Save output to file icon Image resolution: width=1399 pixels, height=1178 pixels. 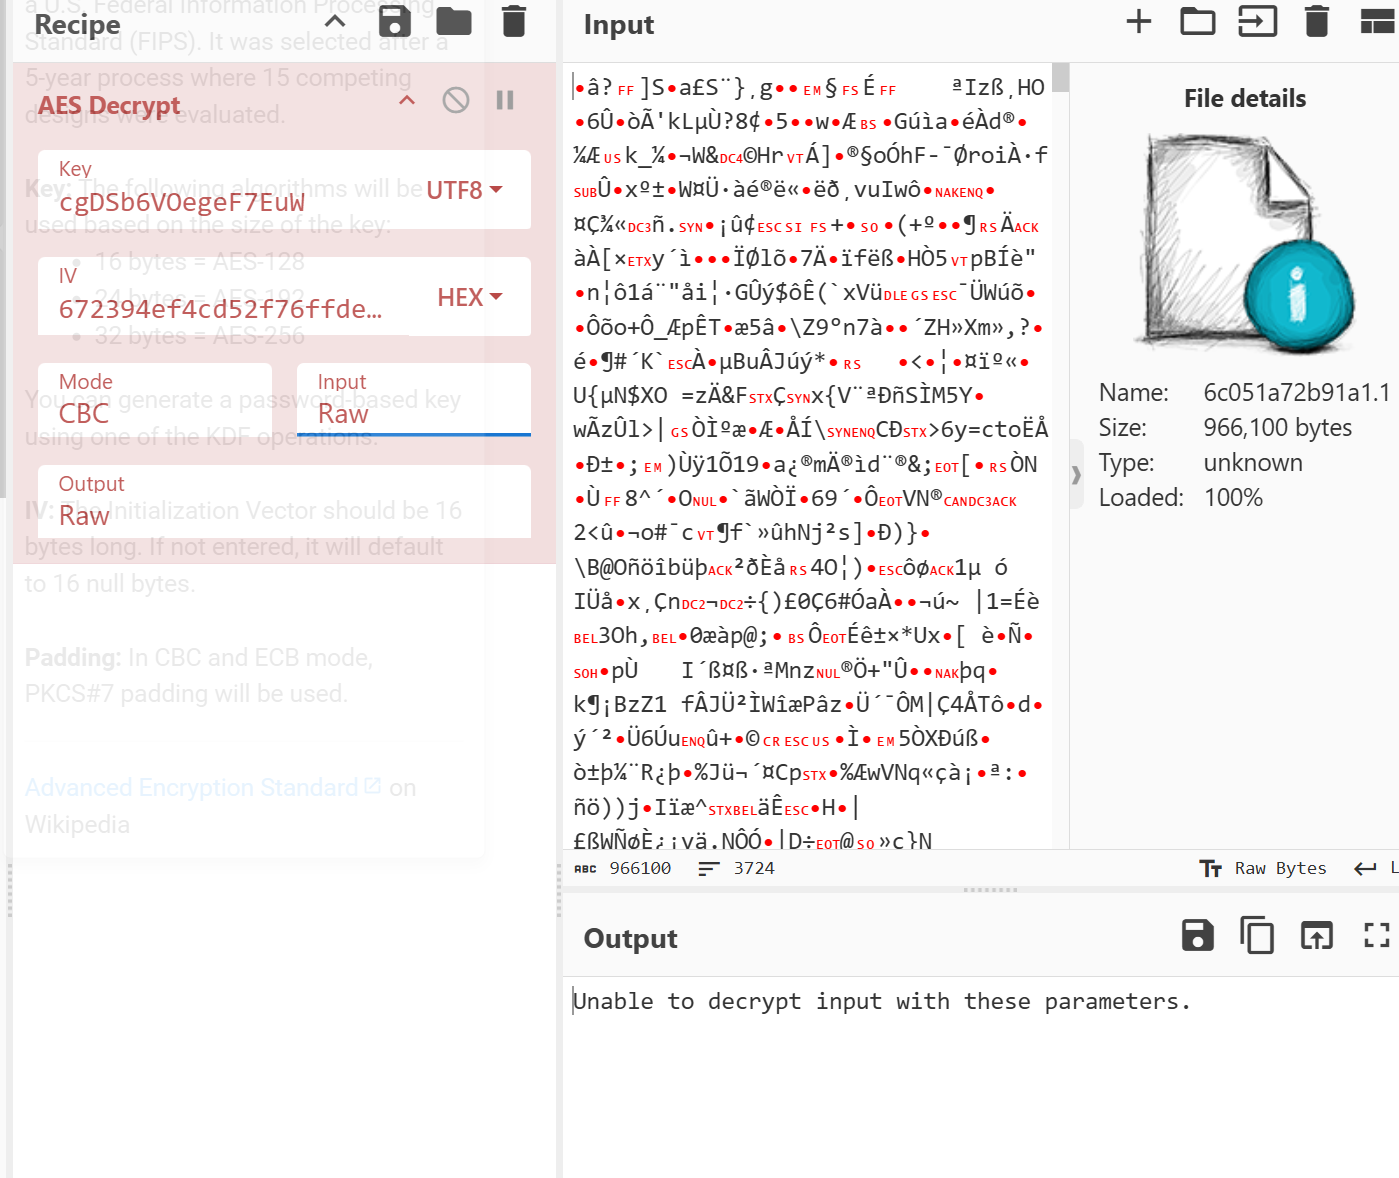coord(1198,935)
